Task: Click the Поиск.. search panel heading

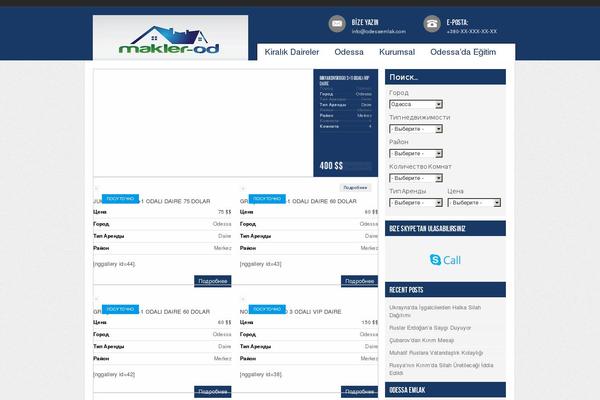Action: (445, 77)
